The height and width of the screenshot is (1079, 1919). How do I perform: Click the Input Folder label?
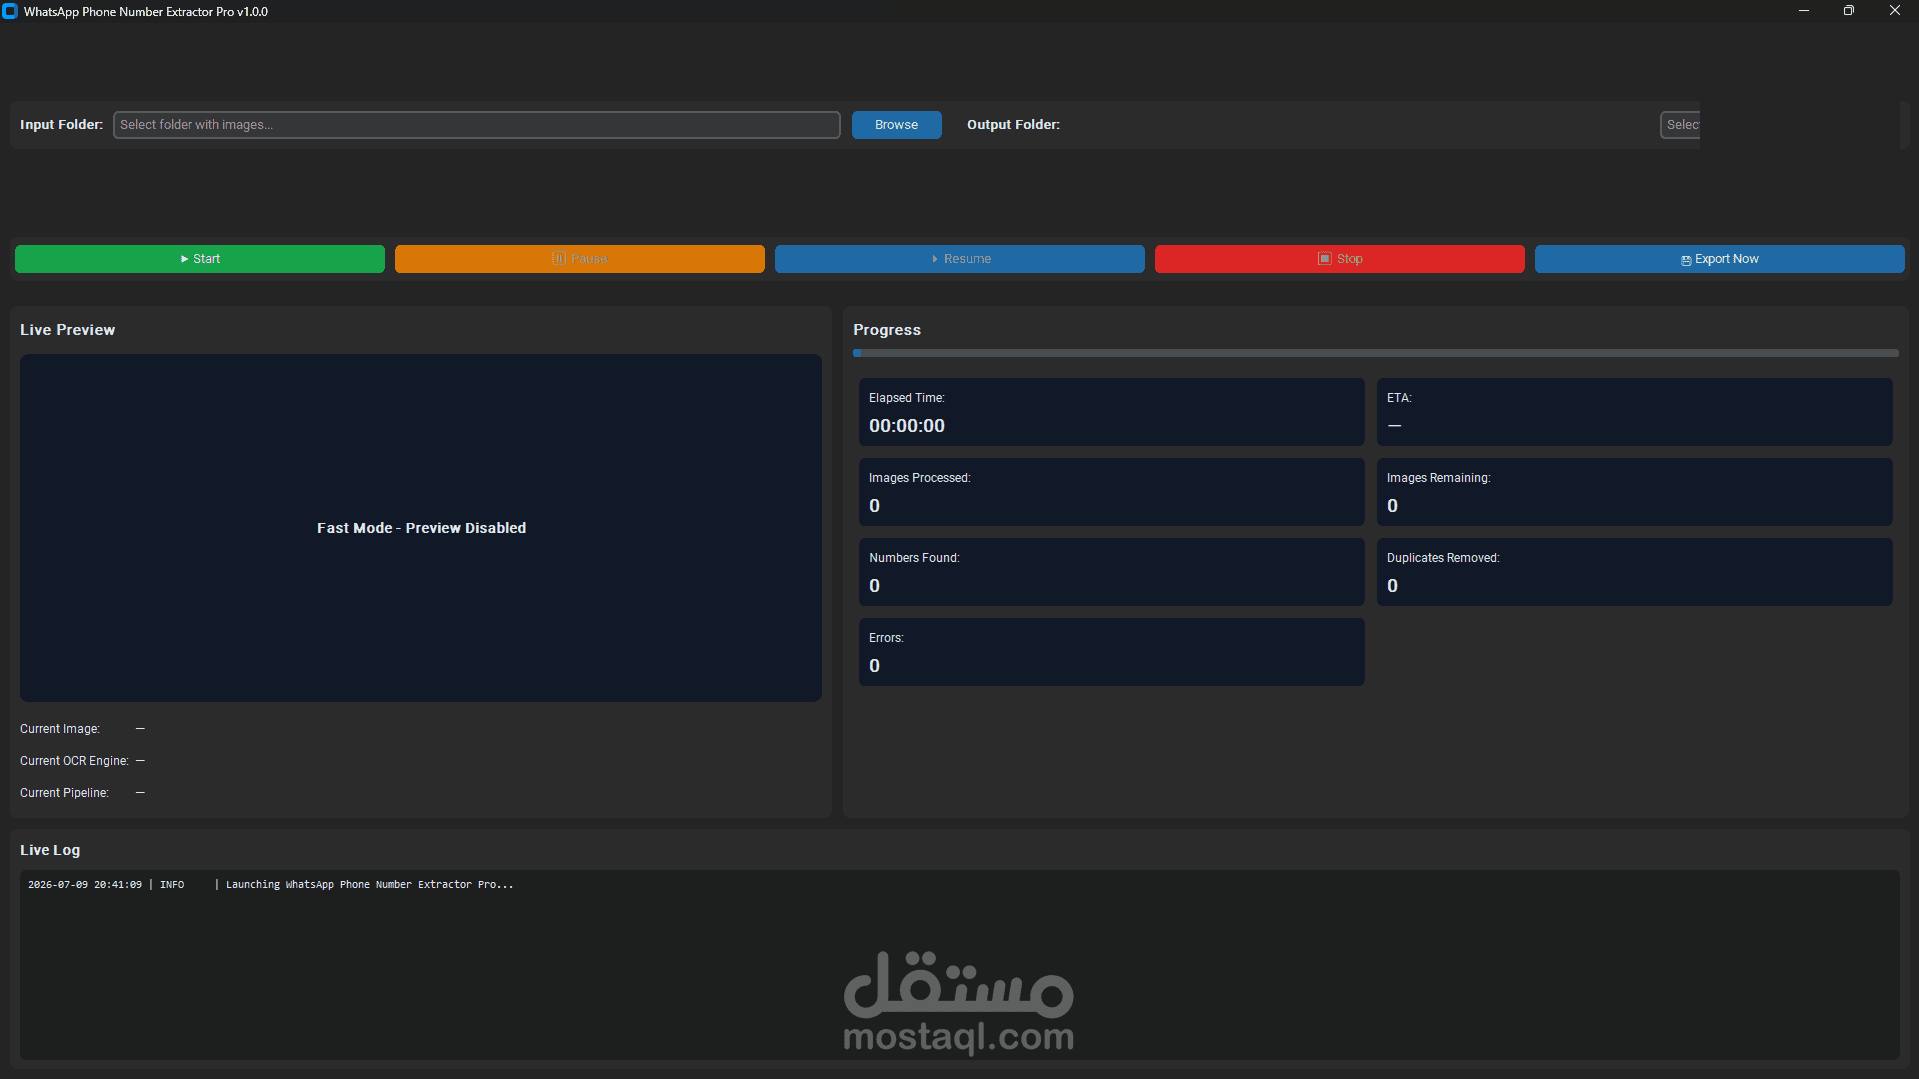click(x=61, y=125)
